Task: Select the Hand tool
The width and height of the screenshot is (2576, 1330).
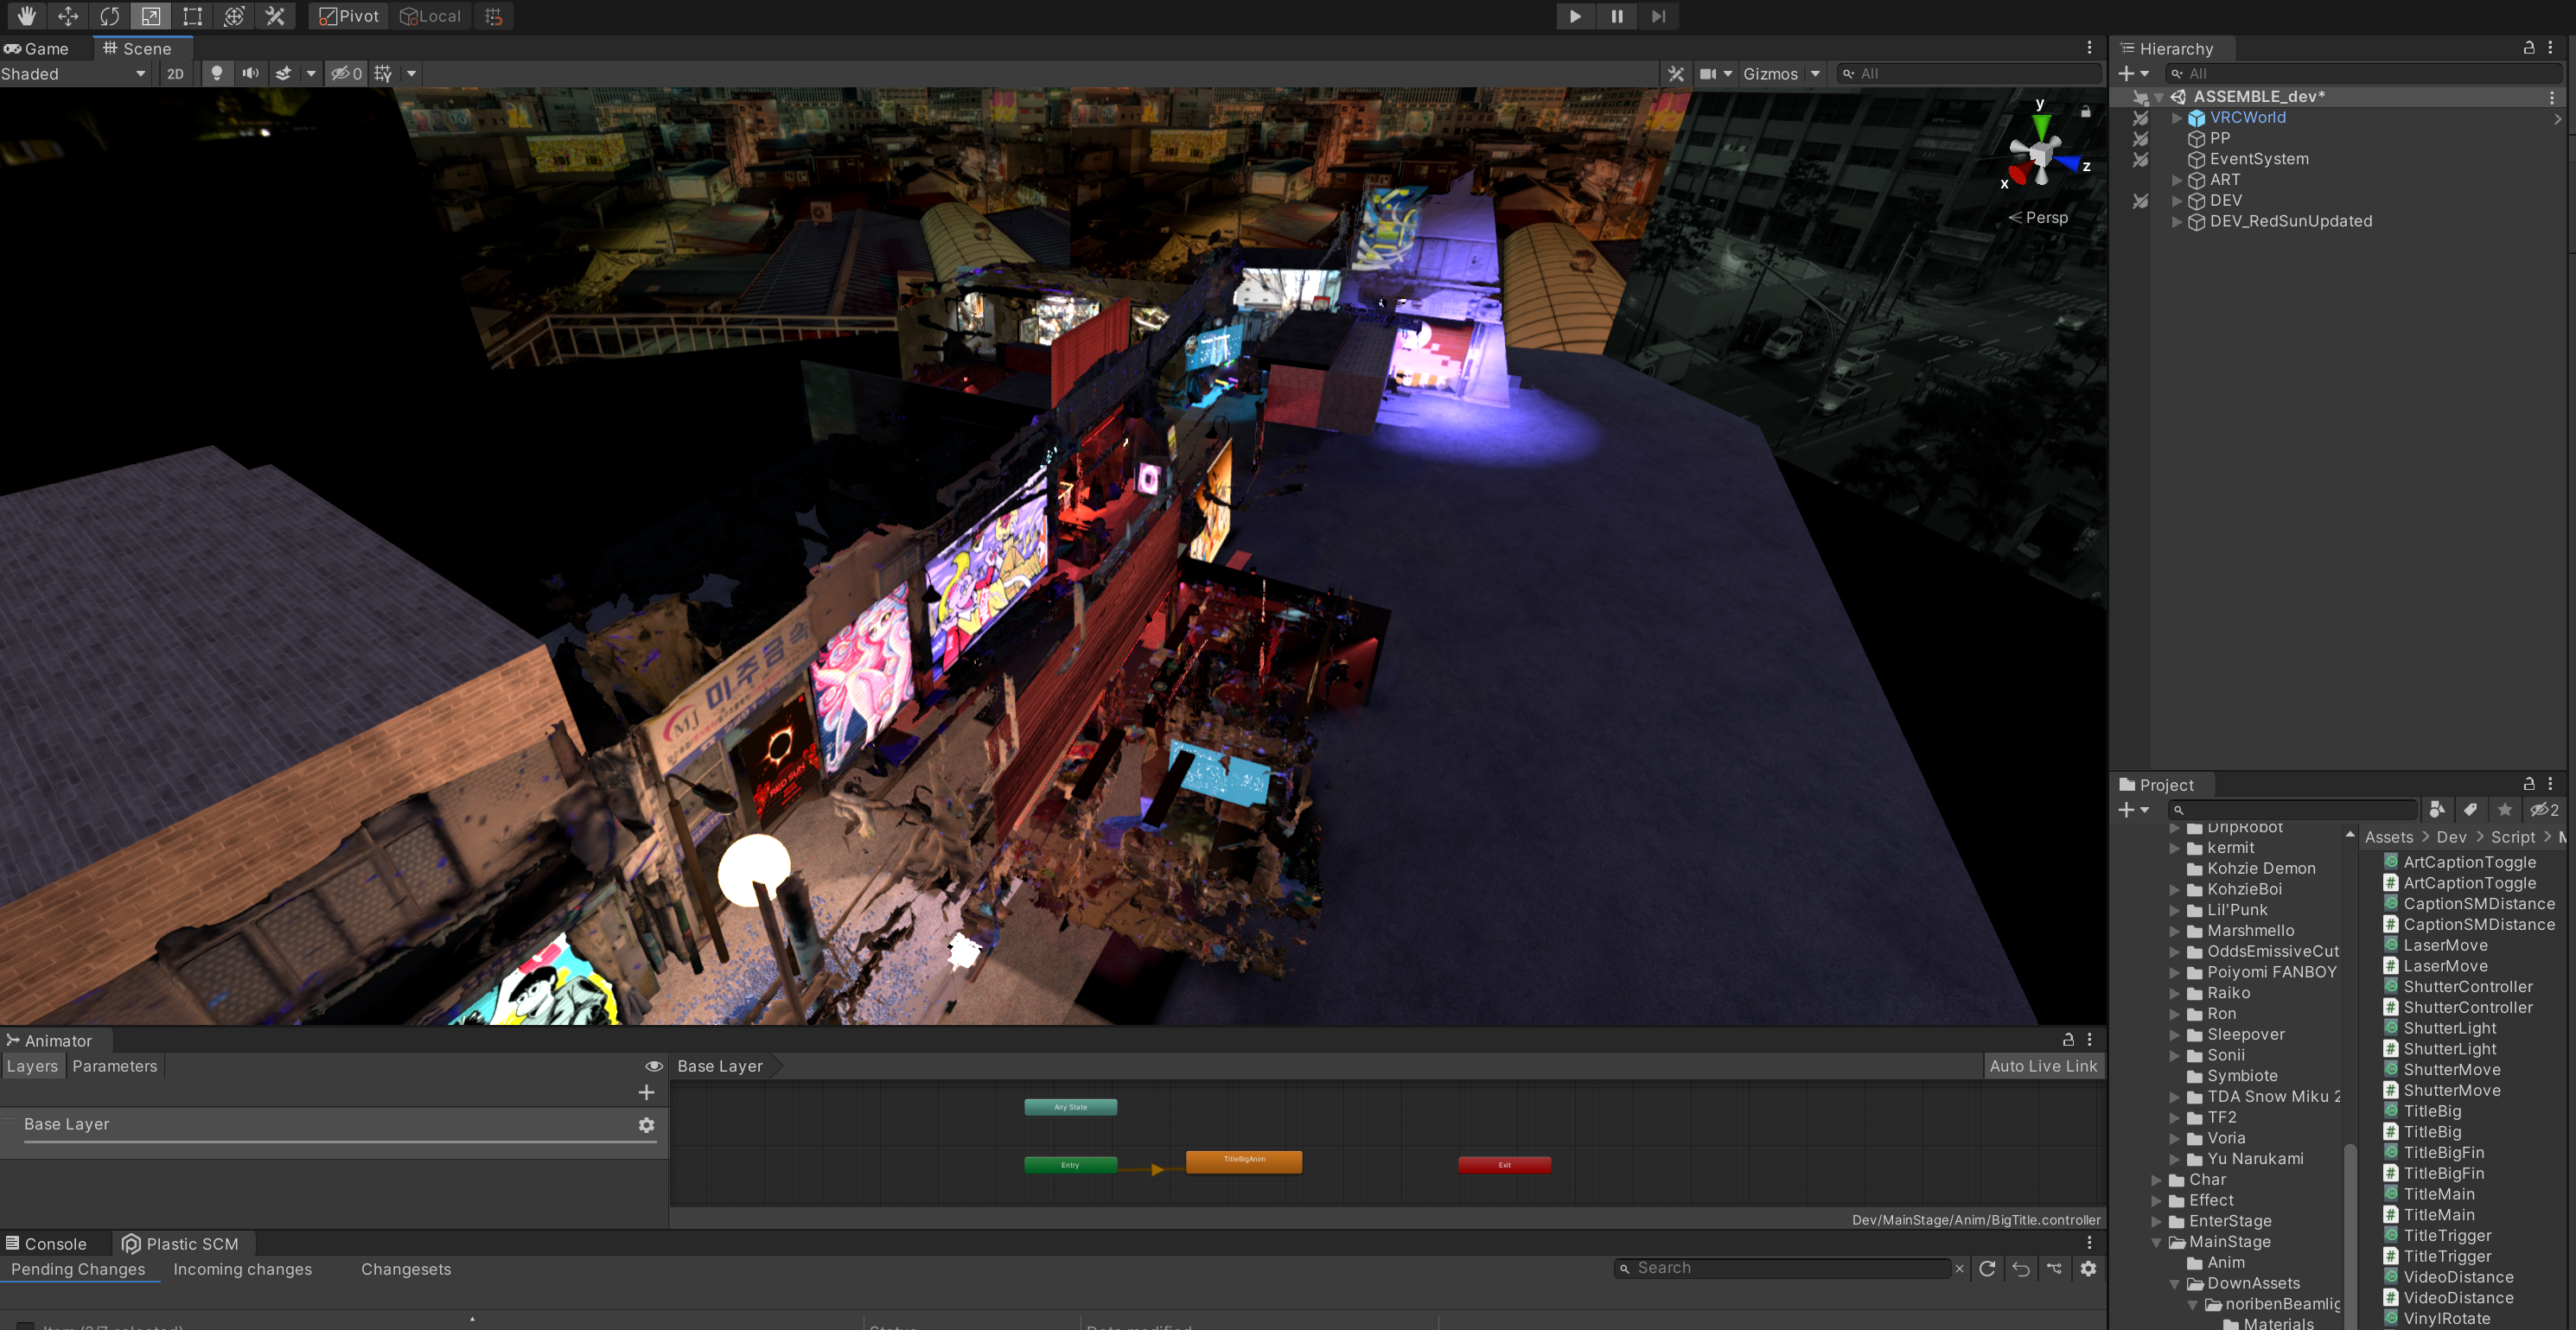Action: [26, 16]
